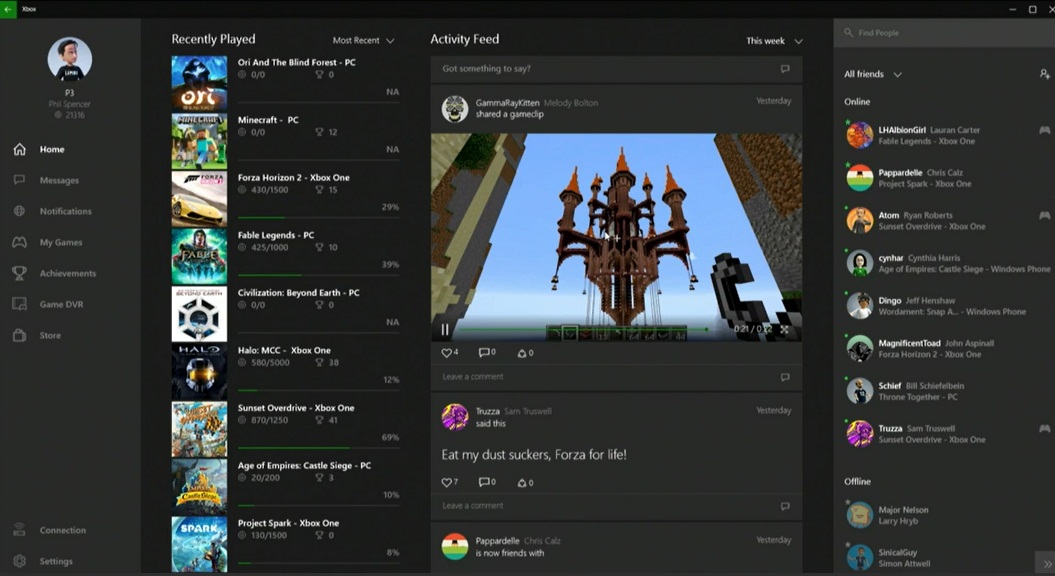Open Achievements via the trophy icon

(x=19, y=273)
